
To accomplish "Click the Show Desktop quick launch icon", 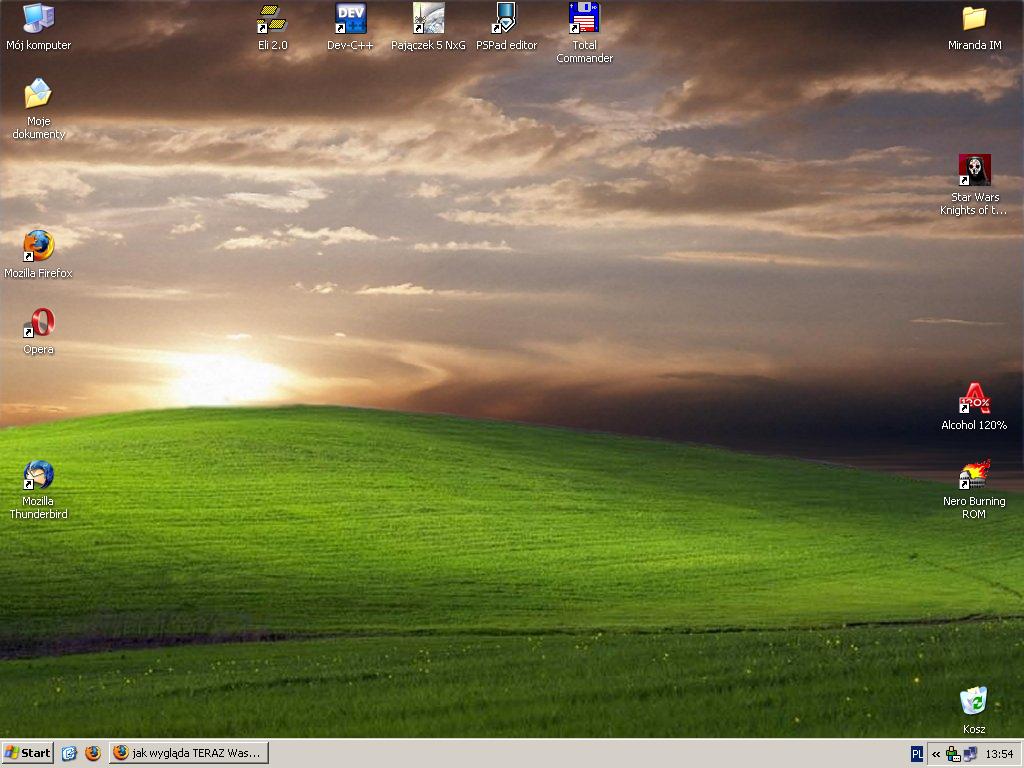I will 69,753.
